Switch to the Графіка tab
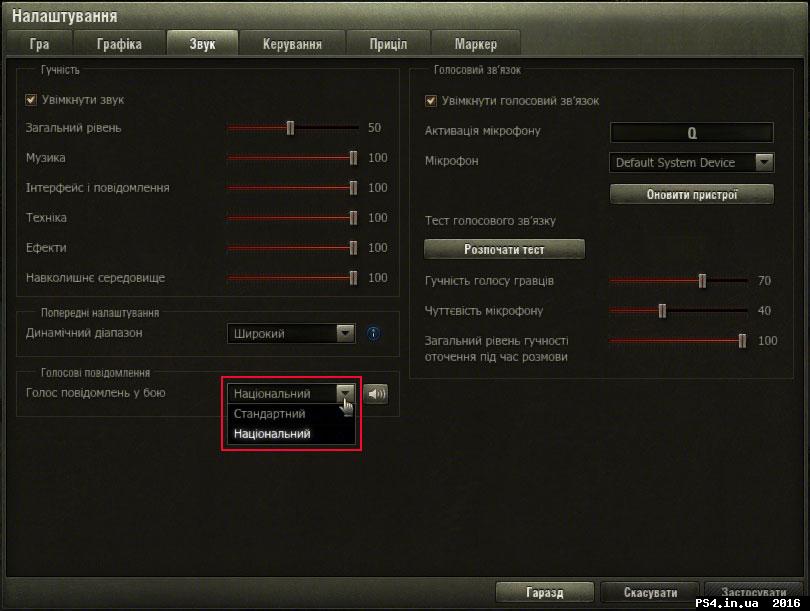Screen dimensions: 810x611 pyautogui.click(x=119, y=43)
